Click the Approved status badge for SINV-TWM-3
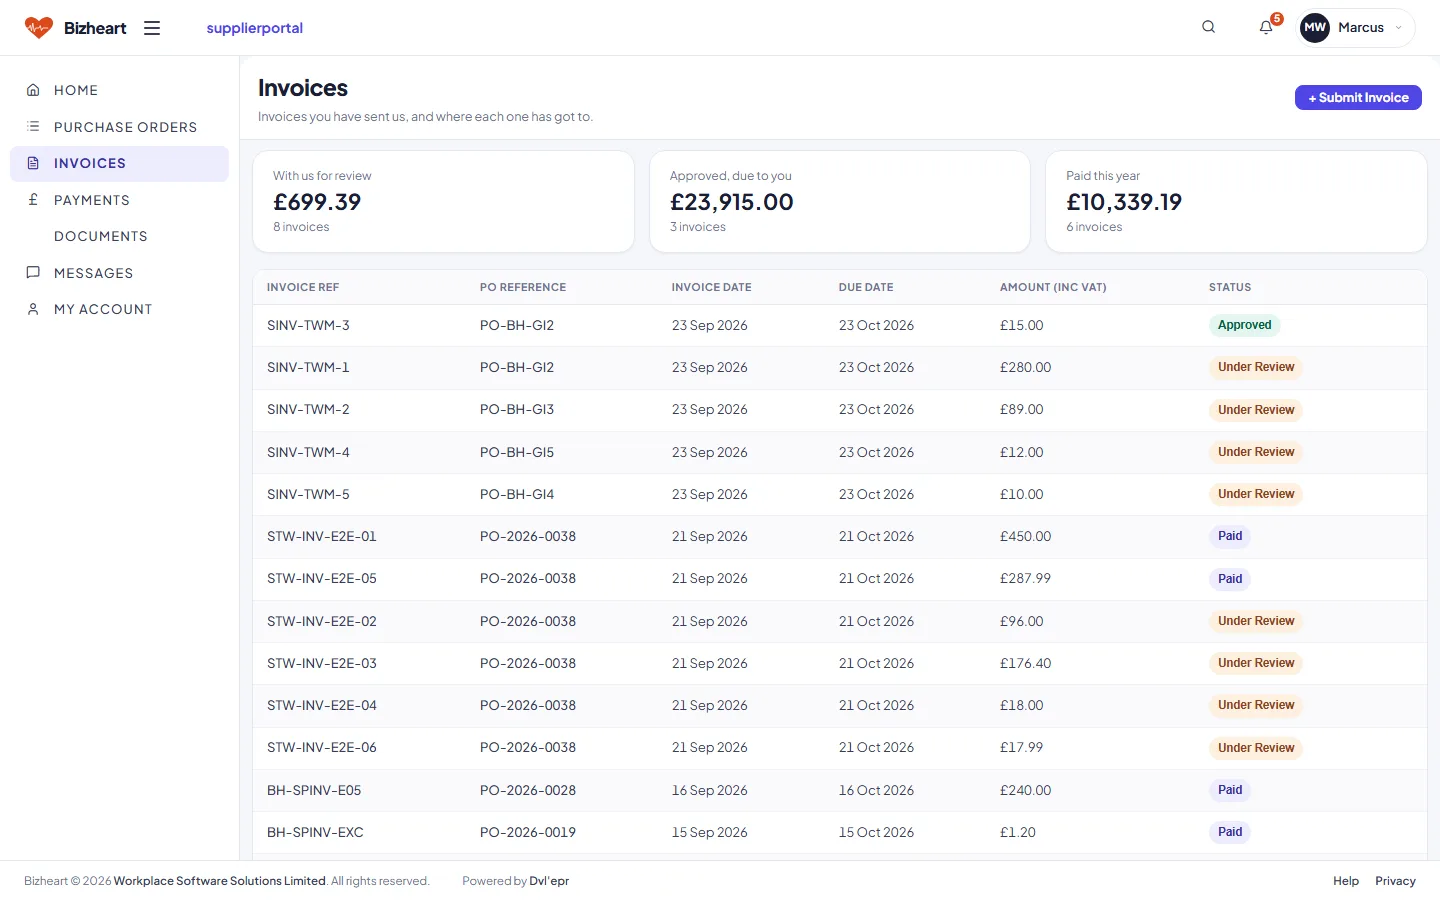This screenshot has height=900, width=1440. 1244,325
